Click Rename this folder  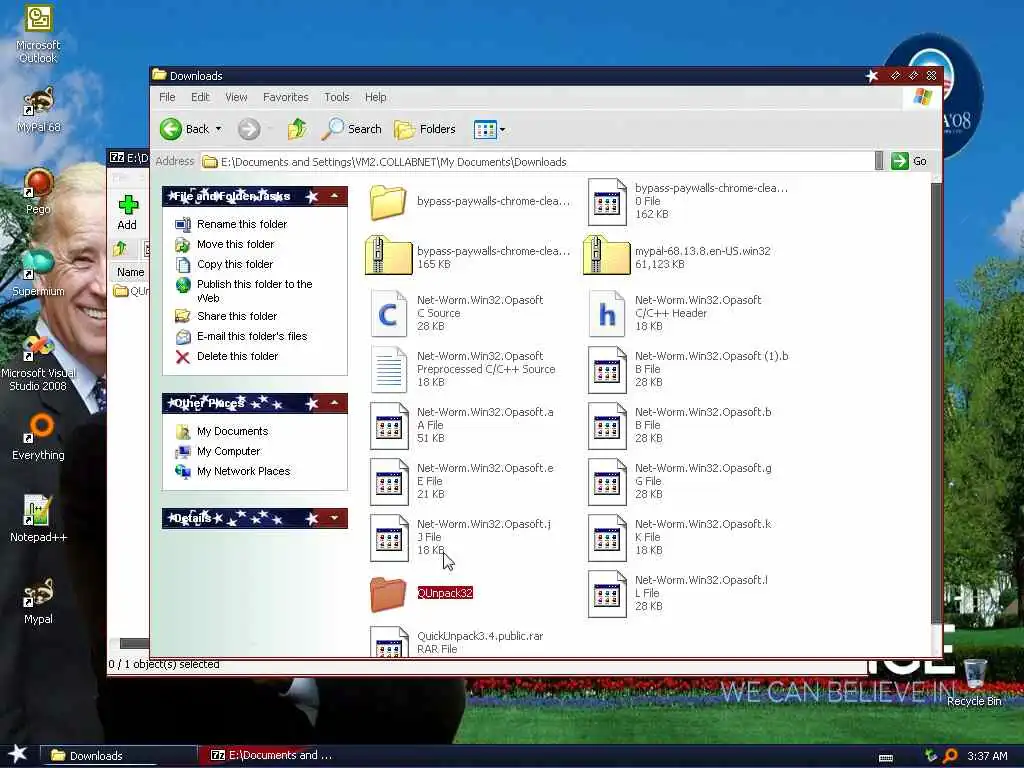point(231,224)
